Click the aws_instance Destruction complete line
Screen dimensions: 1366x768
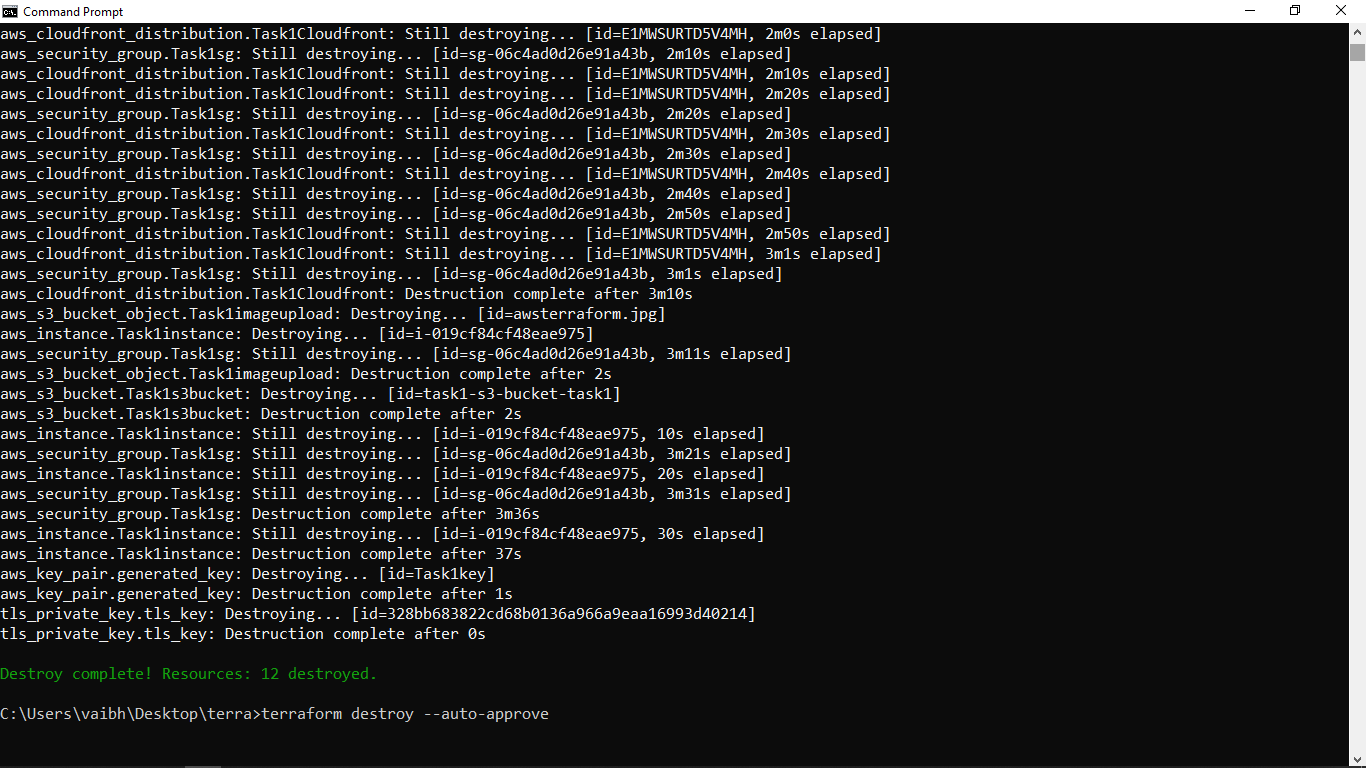click(260, 553)
